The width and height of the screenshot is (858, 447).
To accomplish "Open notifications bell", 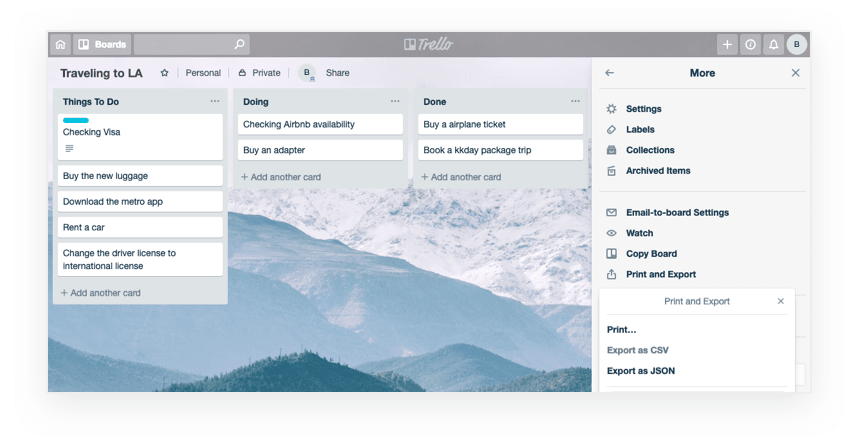I will 773,44.
